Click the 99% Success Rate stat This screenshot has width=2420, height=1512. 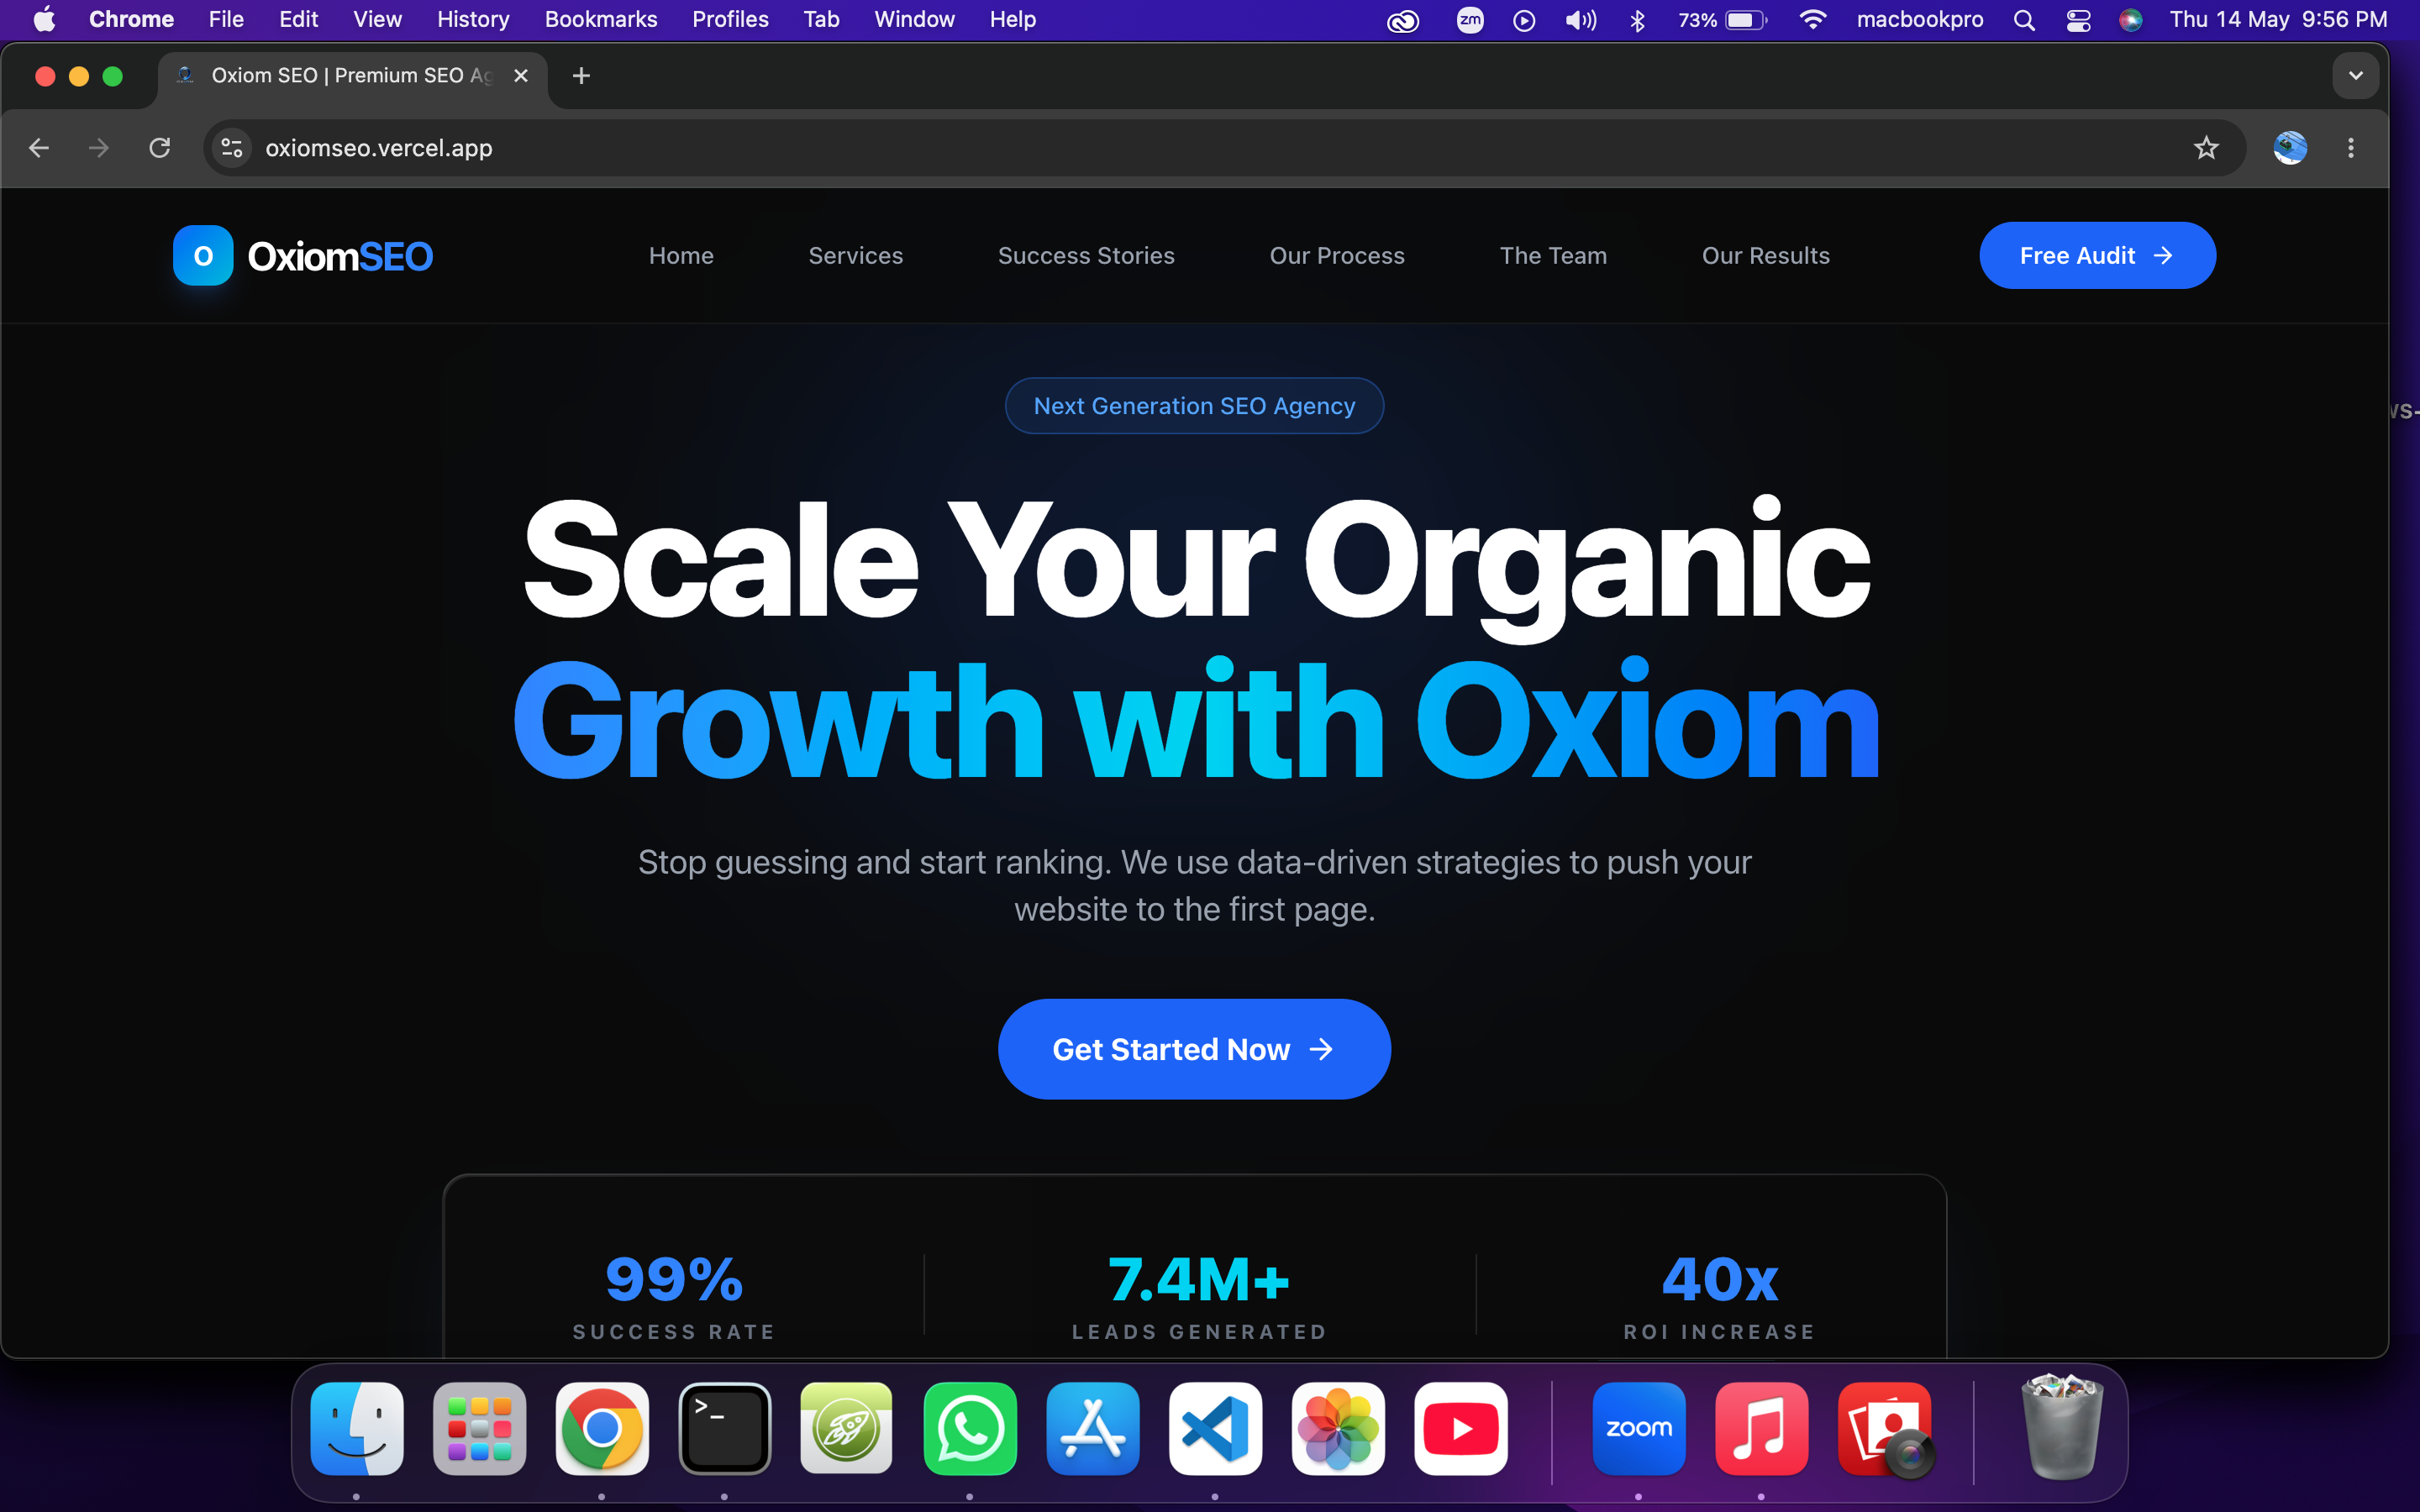[674, 1296]
